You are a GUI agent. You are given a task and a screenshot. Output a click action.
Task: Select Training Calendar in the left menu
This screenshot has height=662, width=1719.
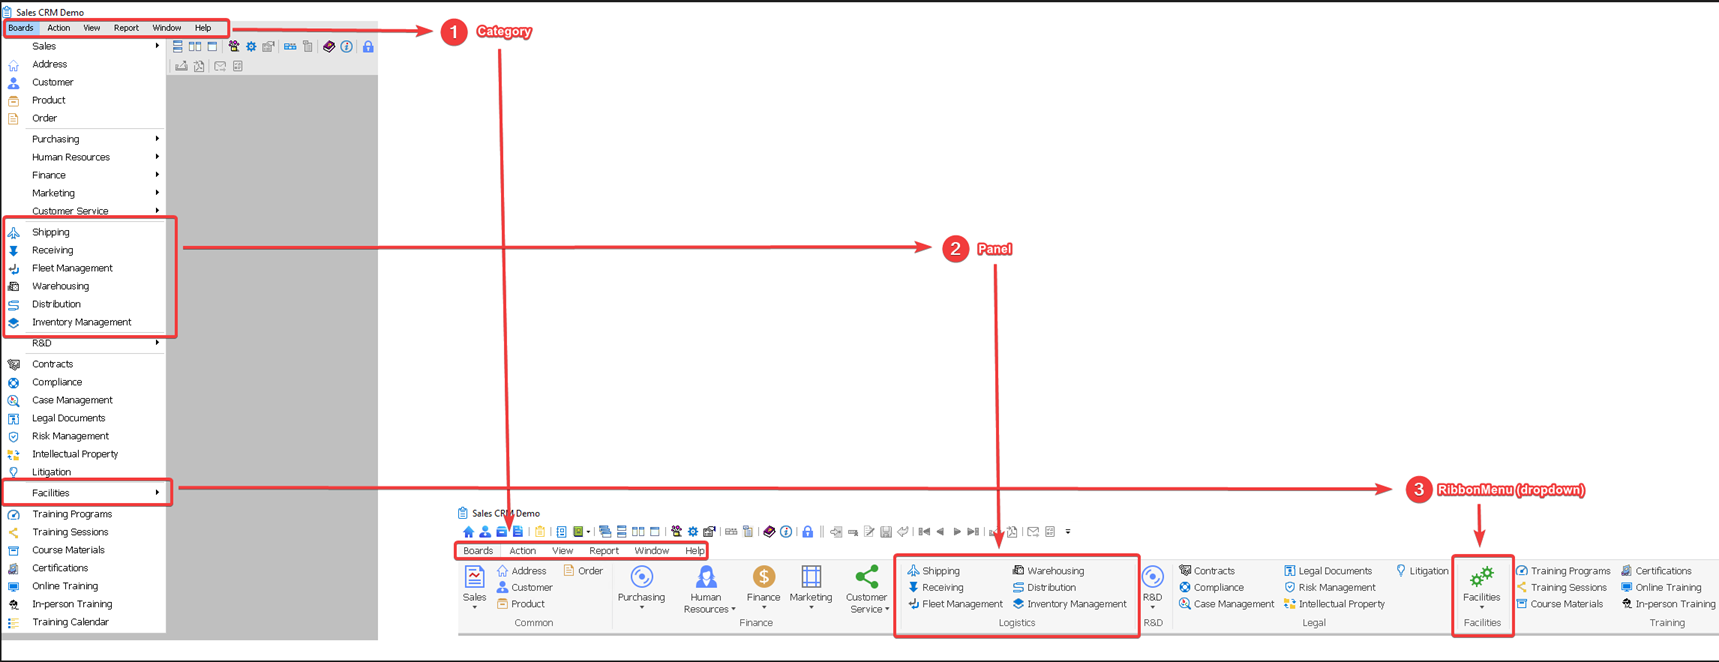tap(70, 622)
